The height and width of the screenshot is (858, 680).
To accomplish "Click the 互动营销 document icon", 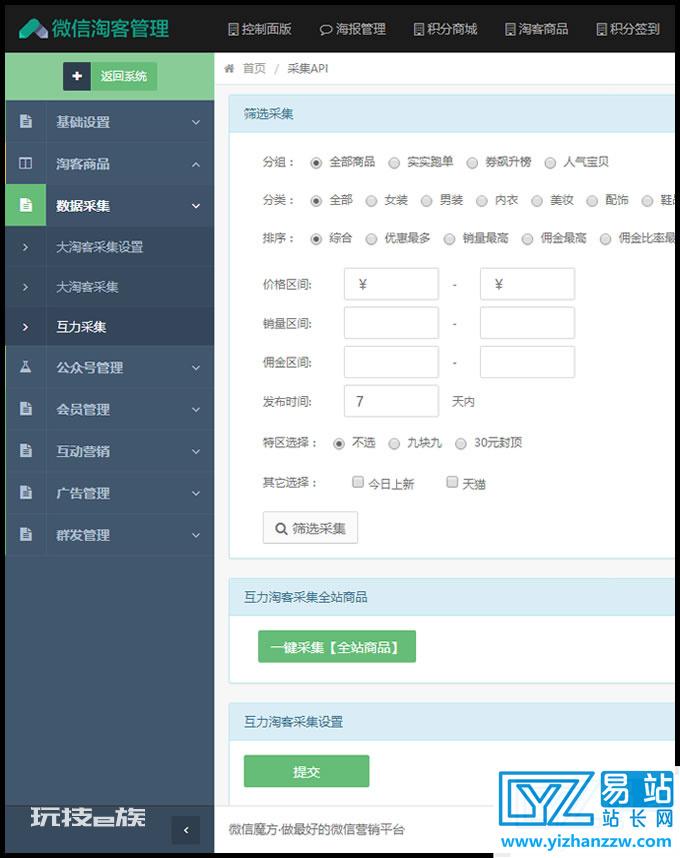I will click(x=26, y=450).
